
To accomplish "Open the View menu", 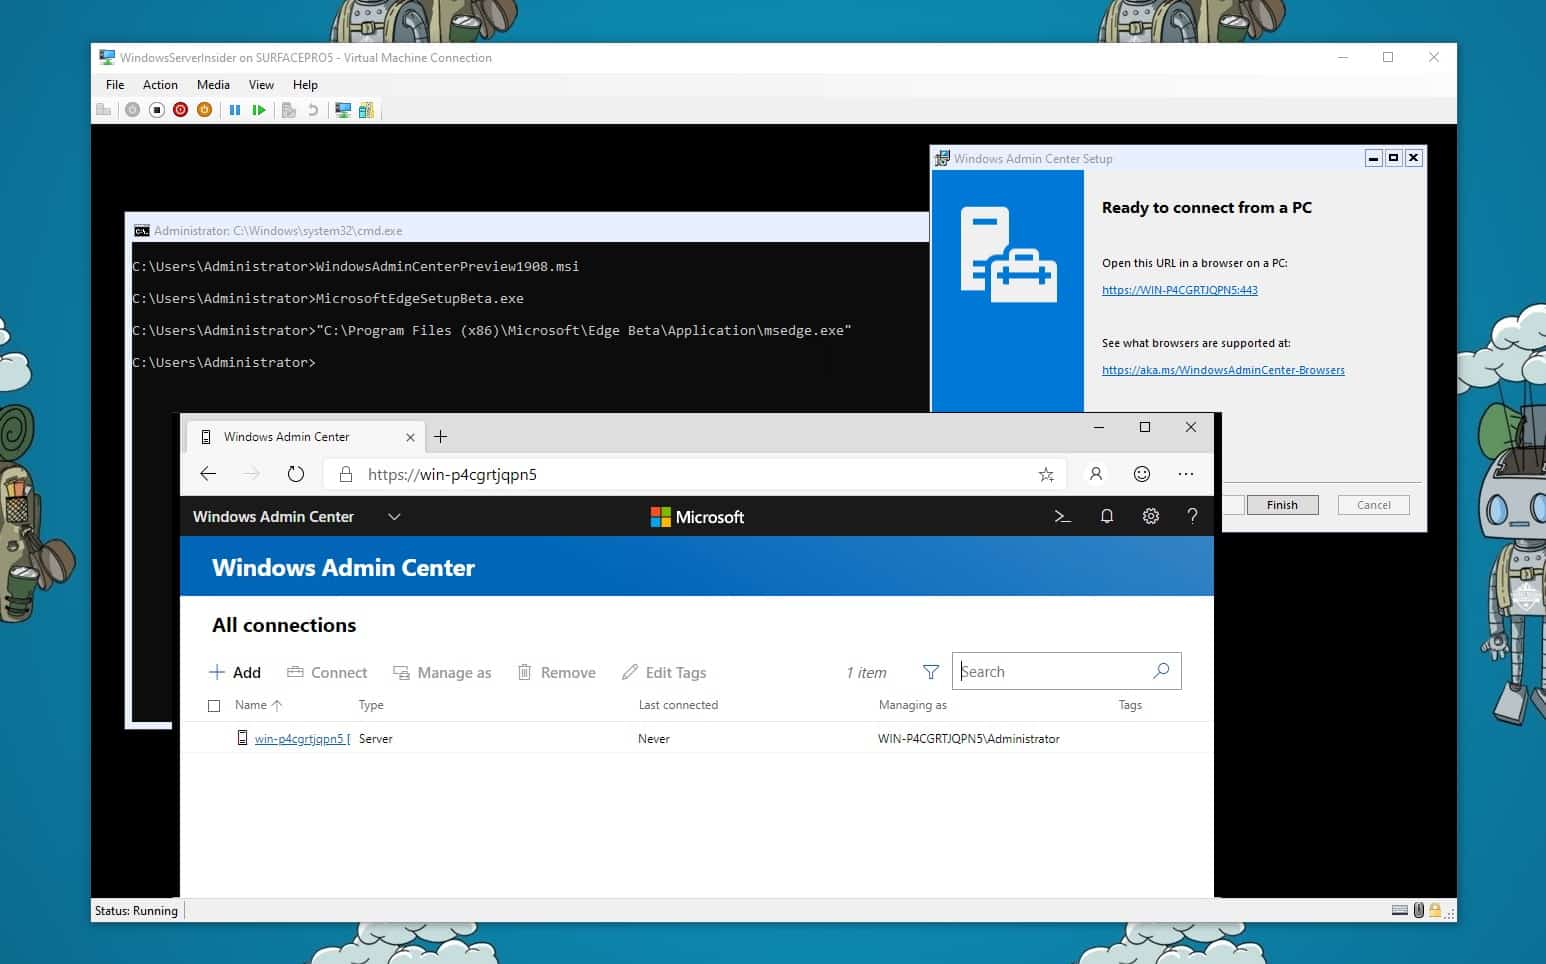I will coord(261,85).
